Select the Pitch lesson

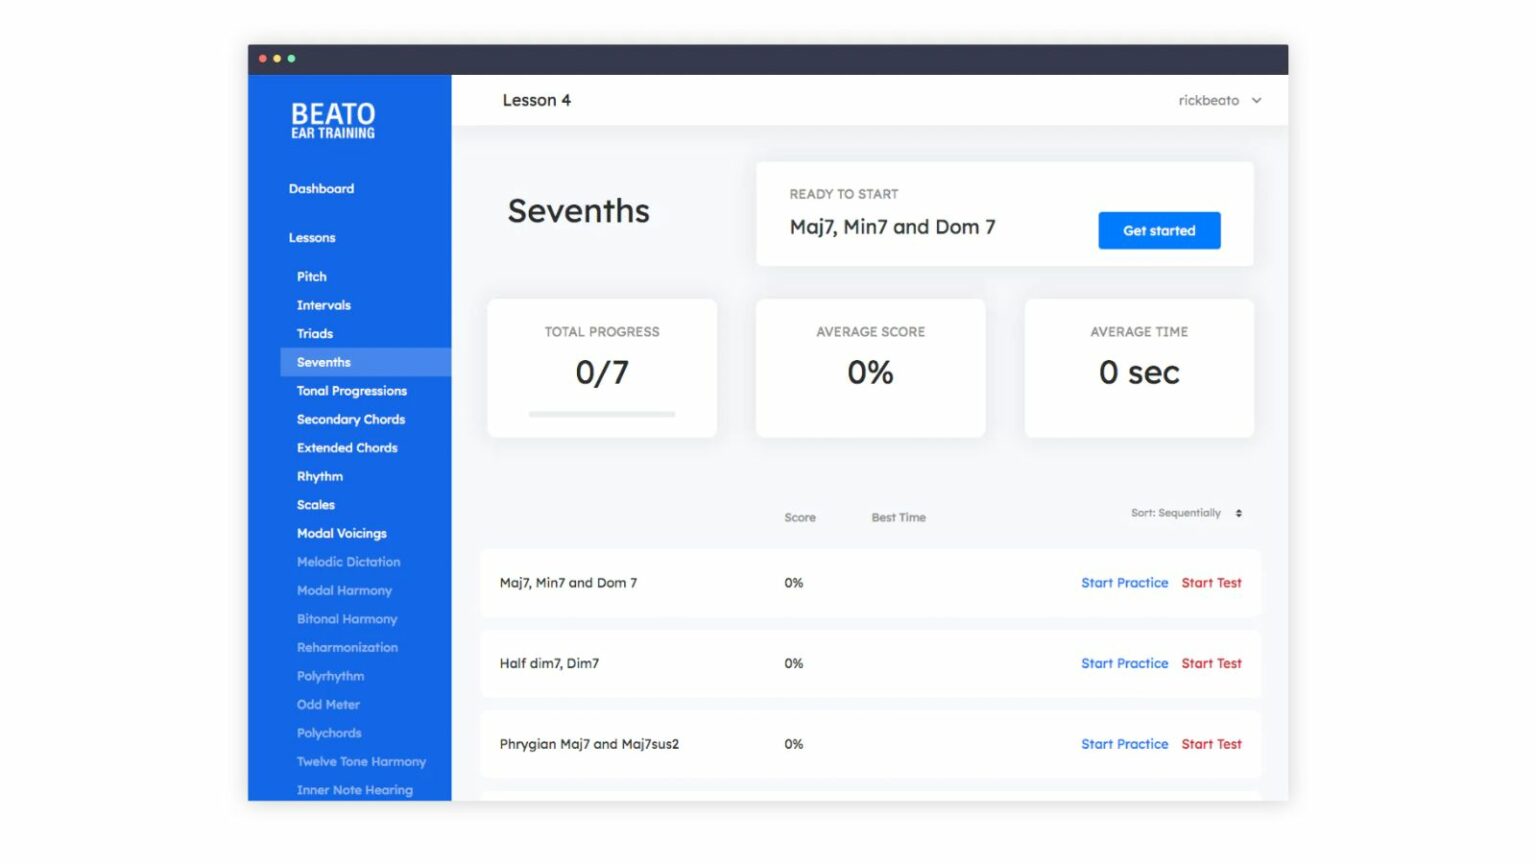(x=311, y=276)
